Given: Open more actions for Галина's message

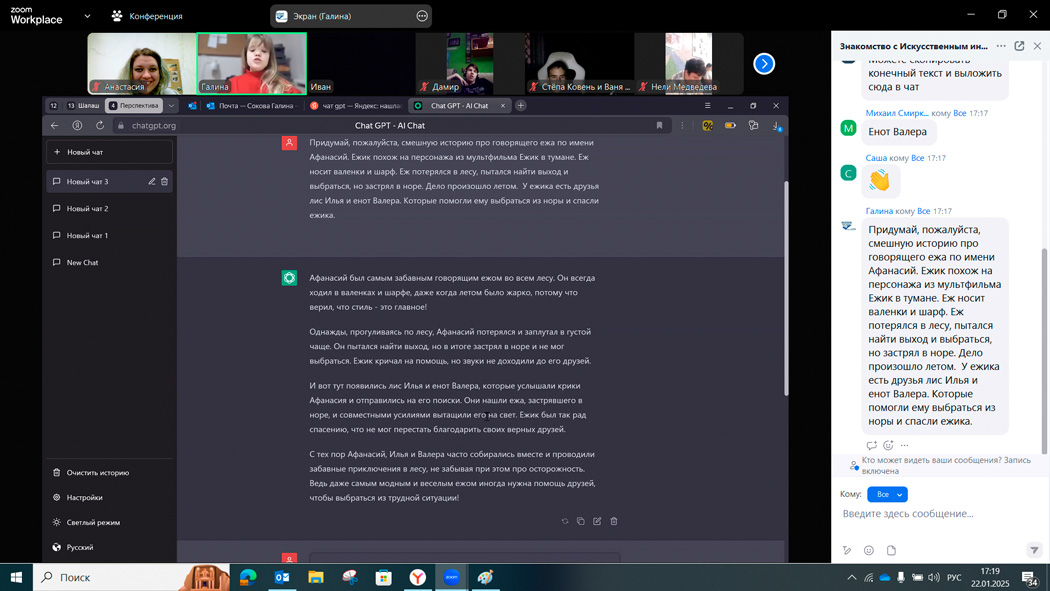Looking at the screenshot, I should pyautogui.click(x=905, y=445).
